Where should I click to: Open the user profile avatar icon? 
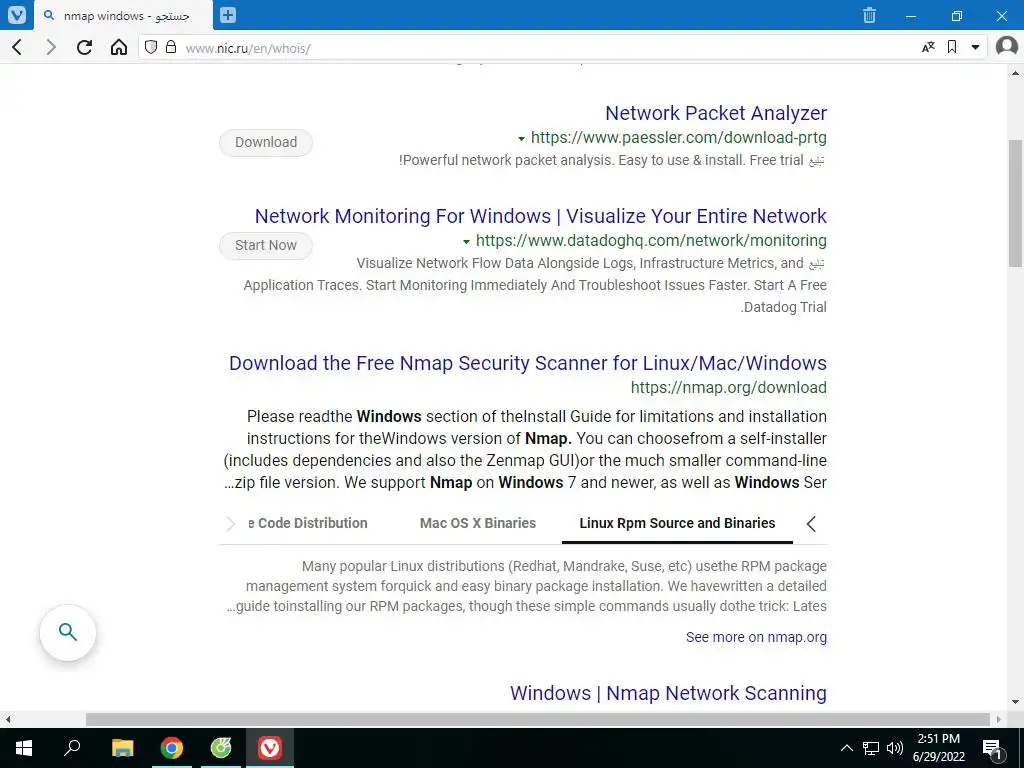(1007, 46)
